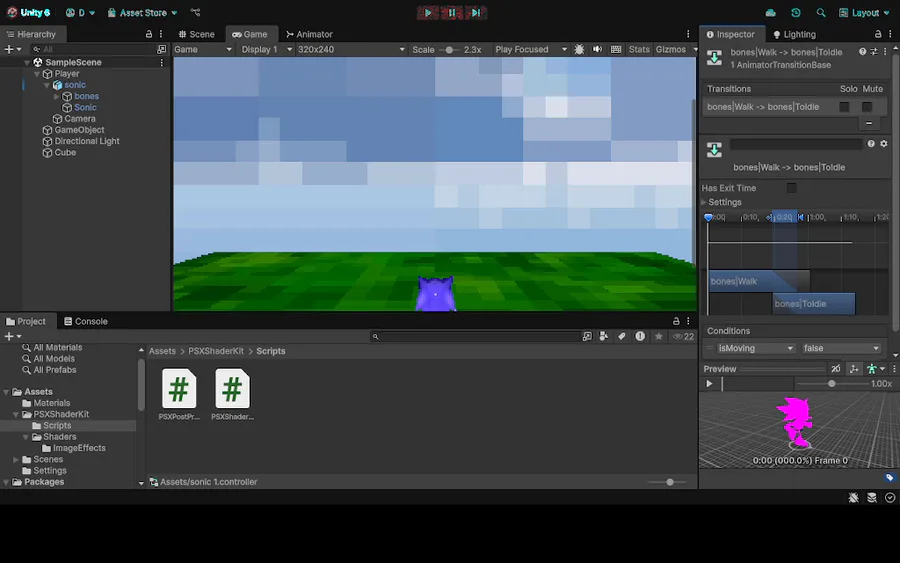The width and height of the screenshot is (900, 563).
Task: Switch to the Animator tab
Action: pos(309,34)
